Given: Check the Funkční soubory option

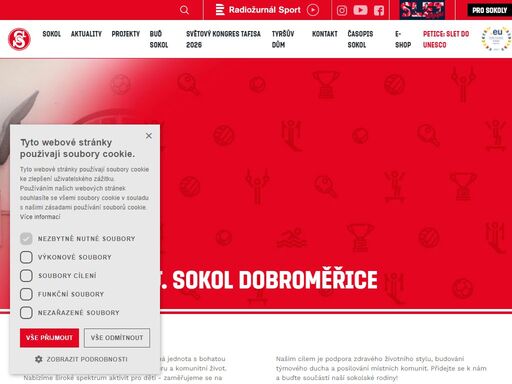Looking at the screenshot, I should tap(26, 294).
